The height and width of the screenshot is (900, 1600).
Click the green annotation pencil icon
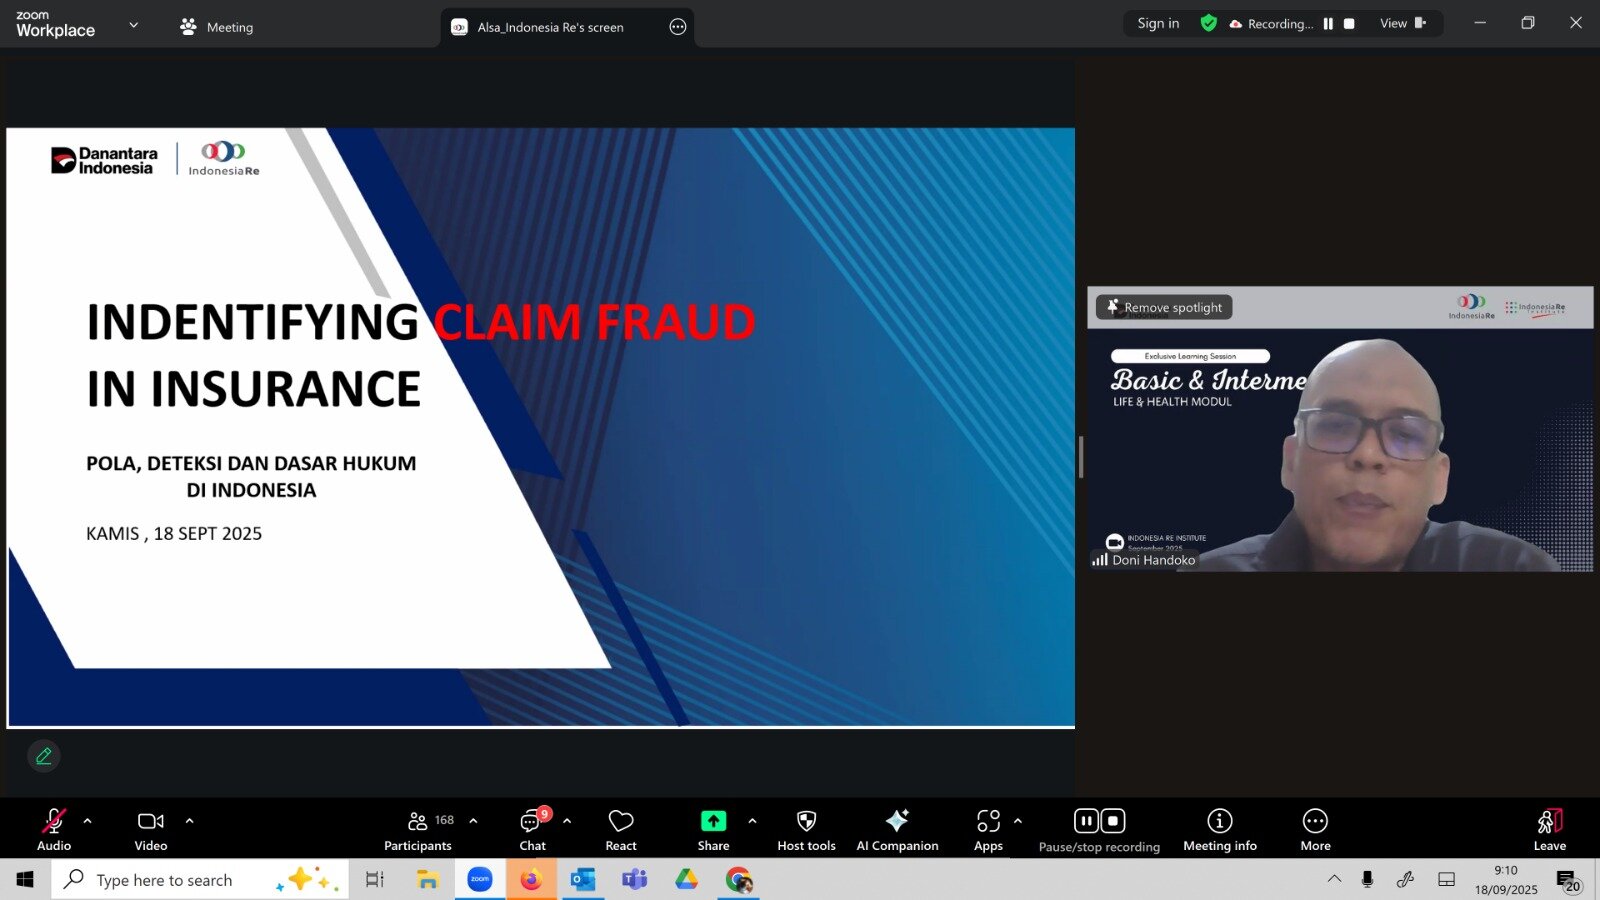(x=44, y=757)
